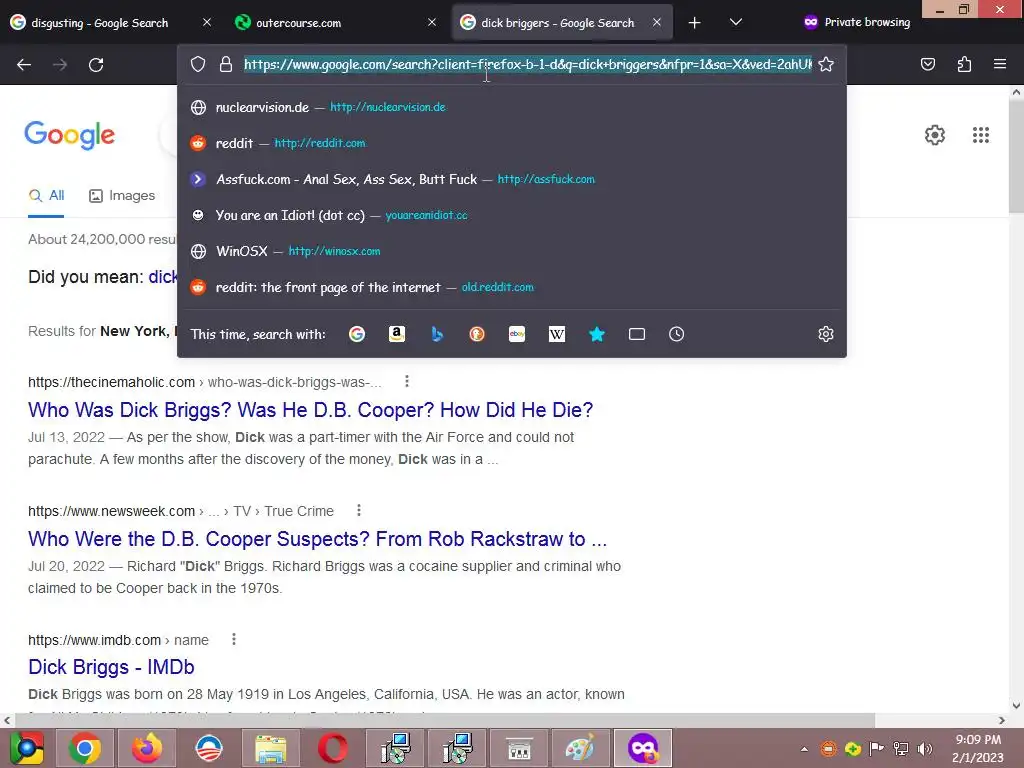Open Google apps grid
This screenshot has width=1024, height=768.
tap(981, 135)
